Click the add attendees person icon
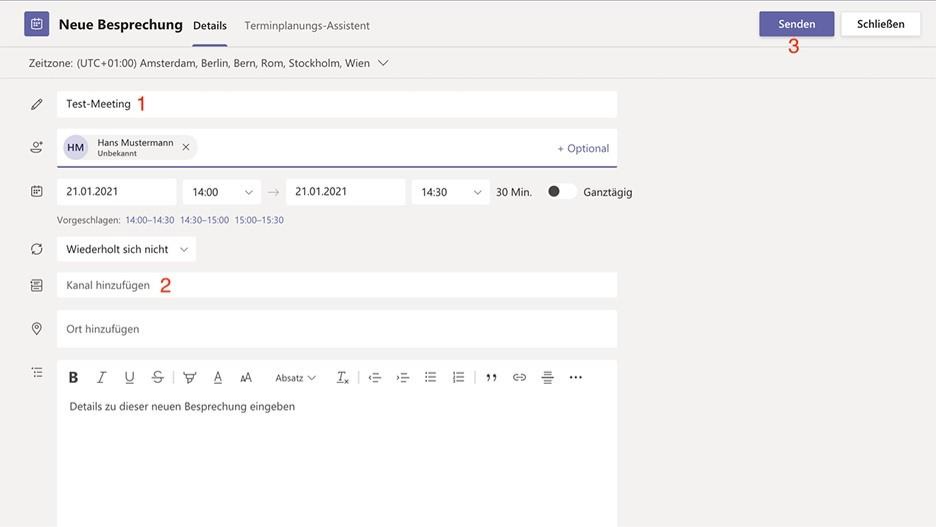Viewport: 936px width, 528px height. [36, 147]
